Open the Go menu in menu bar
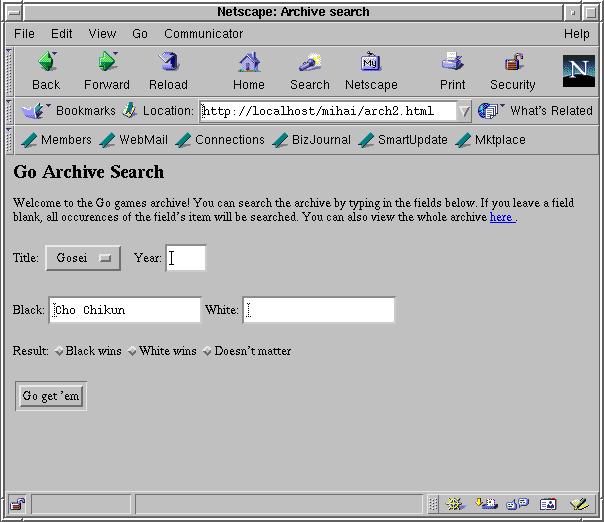 (x=140, y=33)
